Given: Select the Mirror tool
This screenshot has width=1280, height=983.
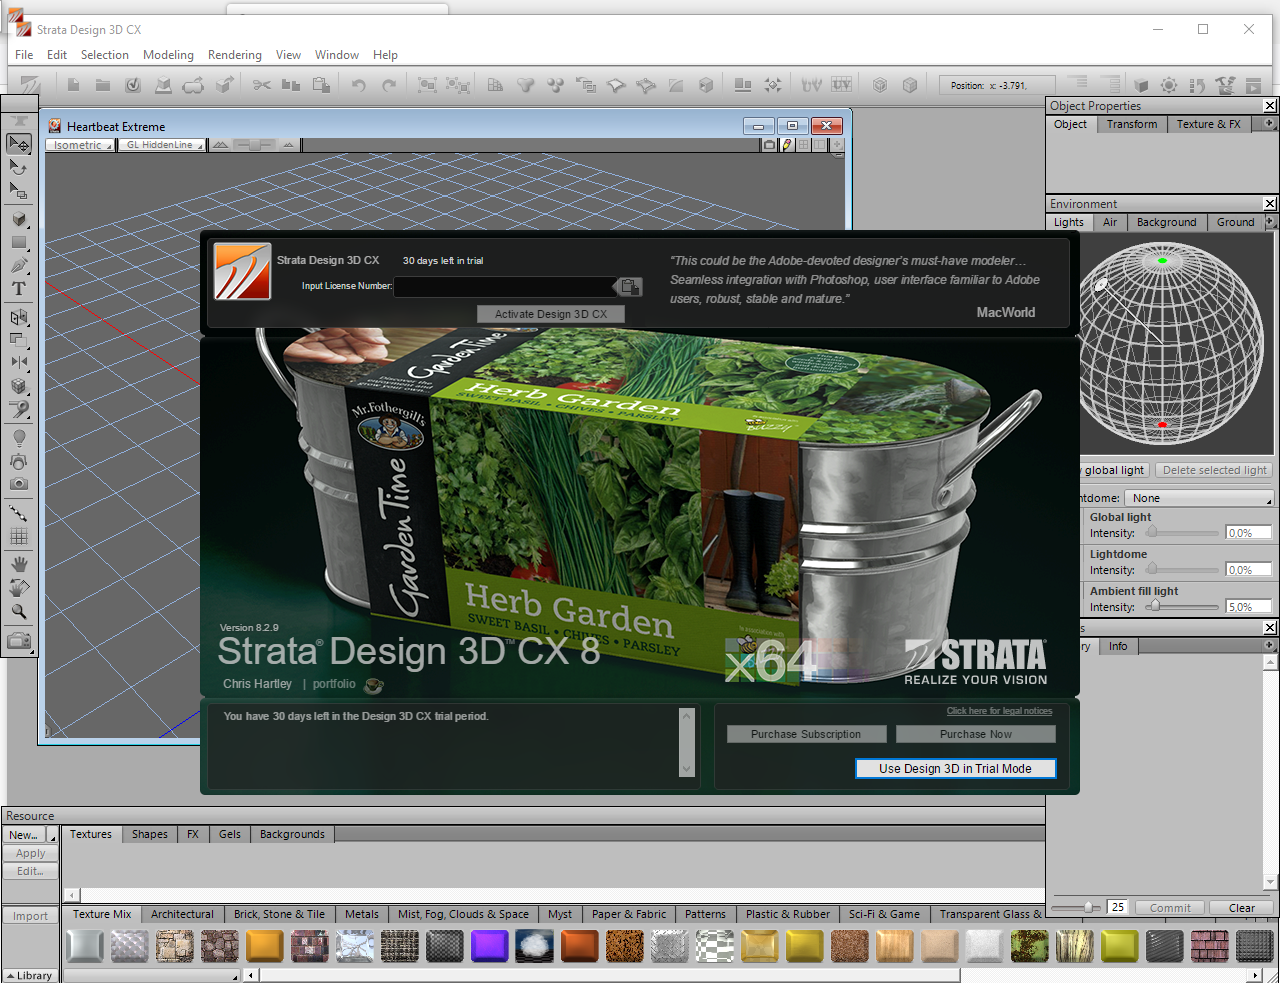Looking at the screenshot, I should 19,362.
